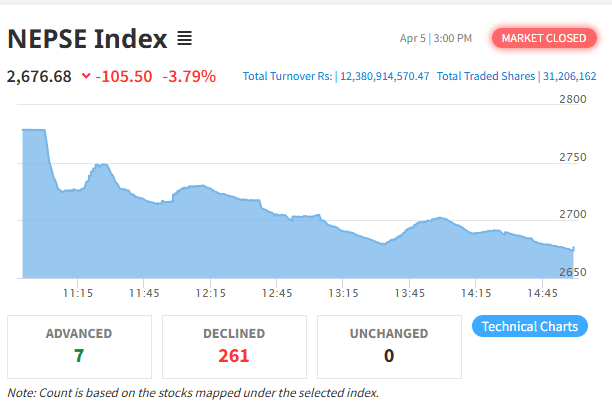Click the Apr 5 3:00 PM timestamp
This screenshot has height=417, width=612.
click(x=436, y=38)
